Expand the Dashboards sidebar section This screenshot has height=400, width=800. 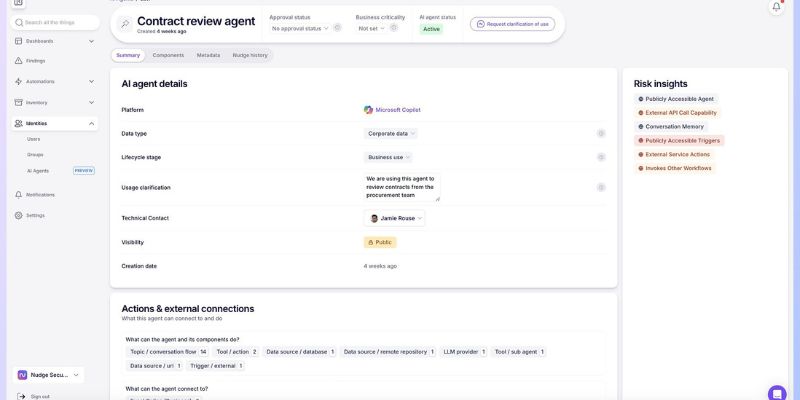[x=92, y=41]
